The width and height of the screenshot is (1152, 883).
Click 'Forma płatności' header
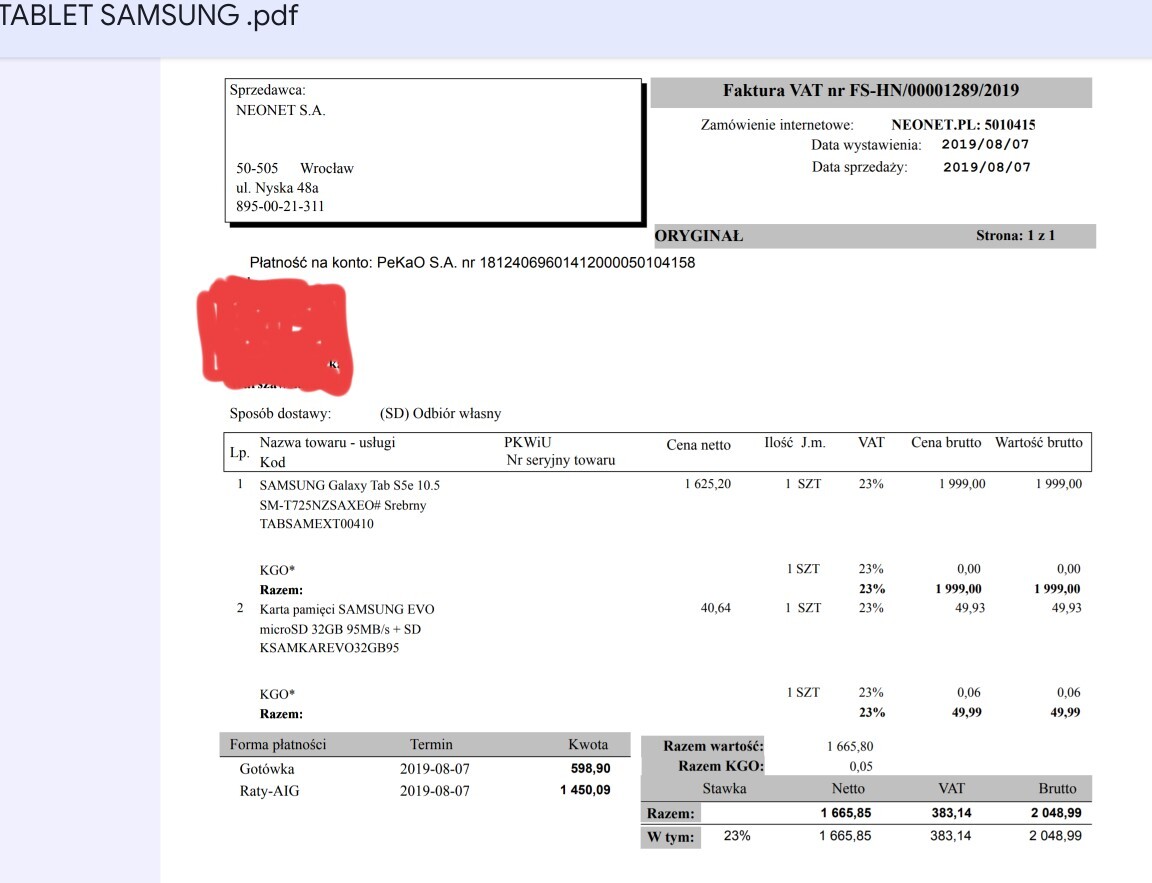pos(278,744)
